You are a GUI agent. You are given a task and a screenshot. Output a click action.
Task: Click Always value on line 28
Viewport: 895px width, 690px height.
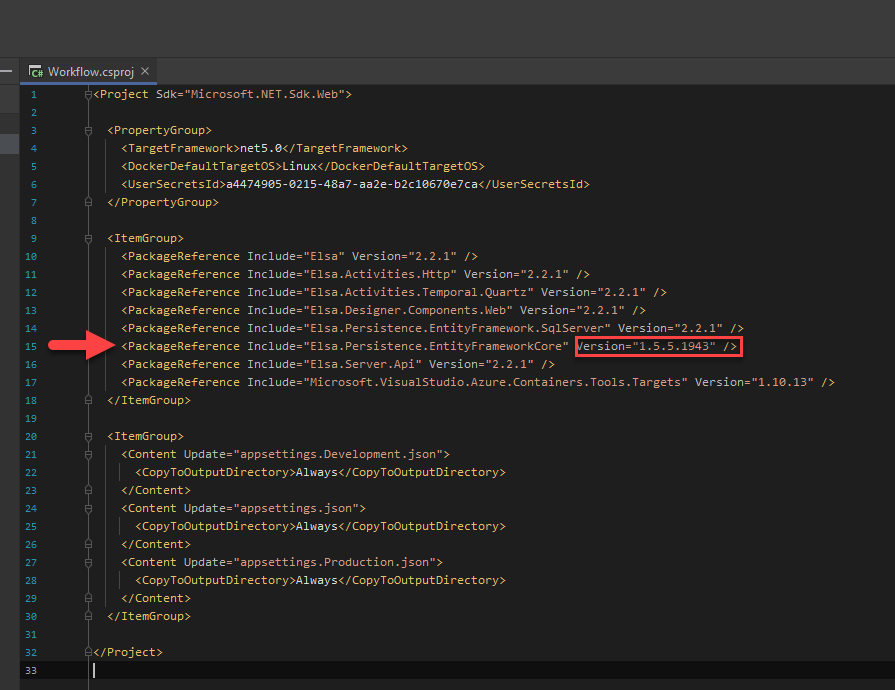pos(317,580)
